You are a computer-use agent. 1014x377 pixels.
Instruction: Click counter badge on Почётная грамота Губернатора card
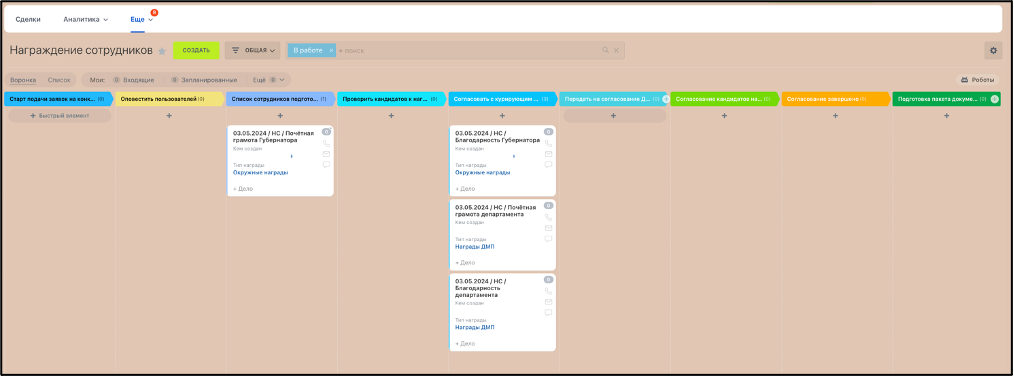pos(327,132)
